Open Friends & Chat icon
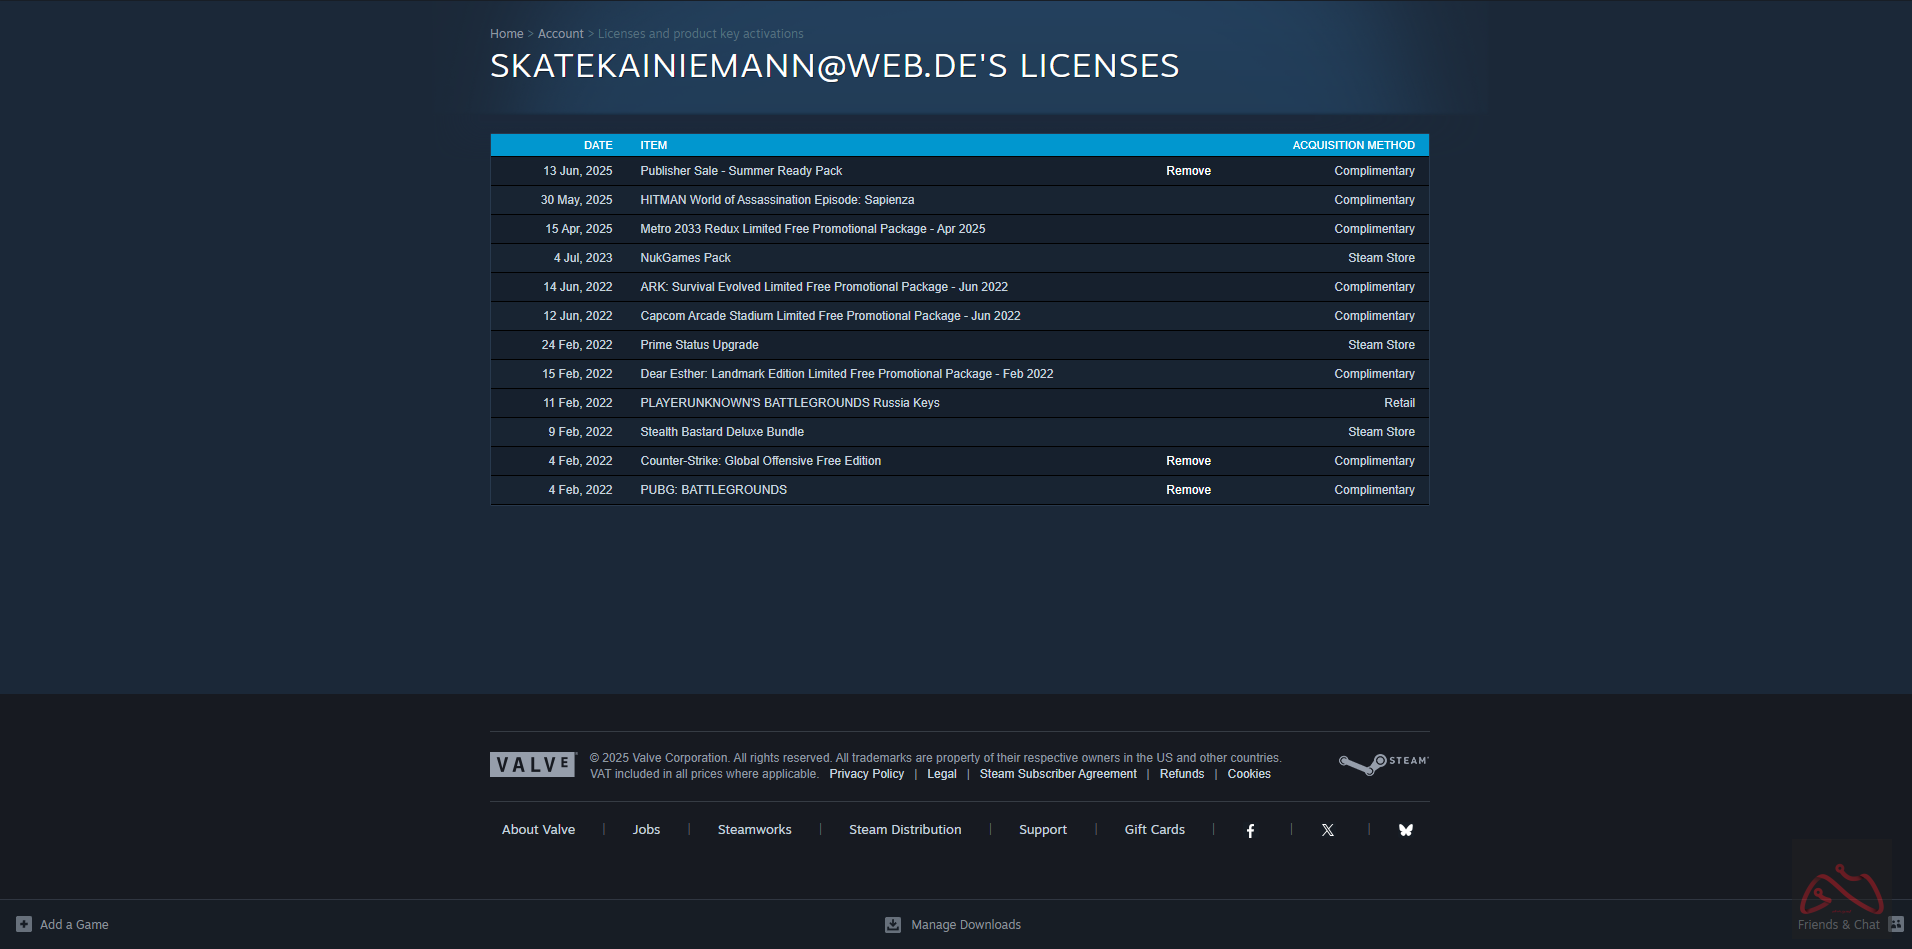The image size is (1912, 949). [x=1895, y=924]
